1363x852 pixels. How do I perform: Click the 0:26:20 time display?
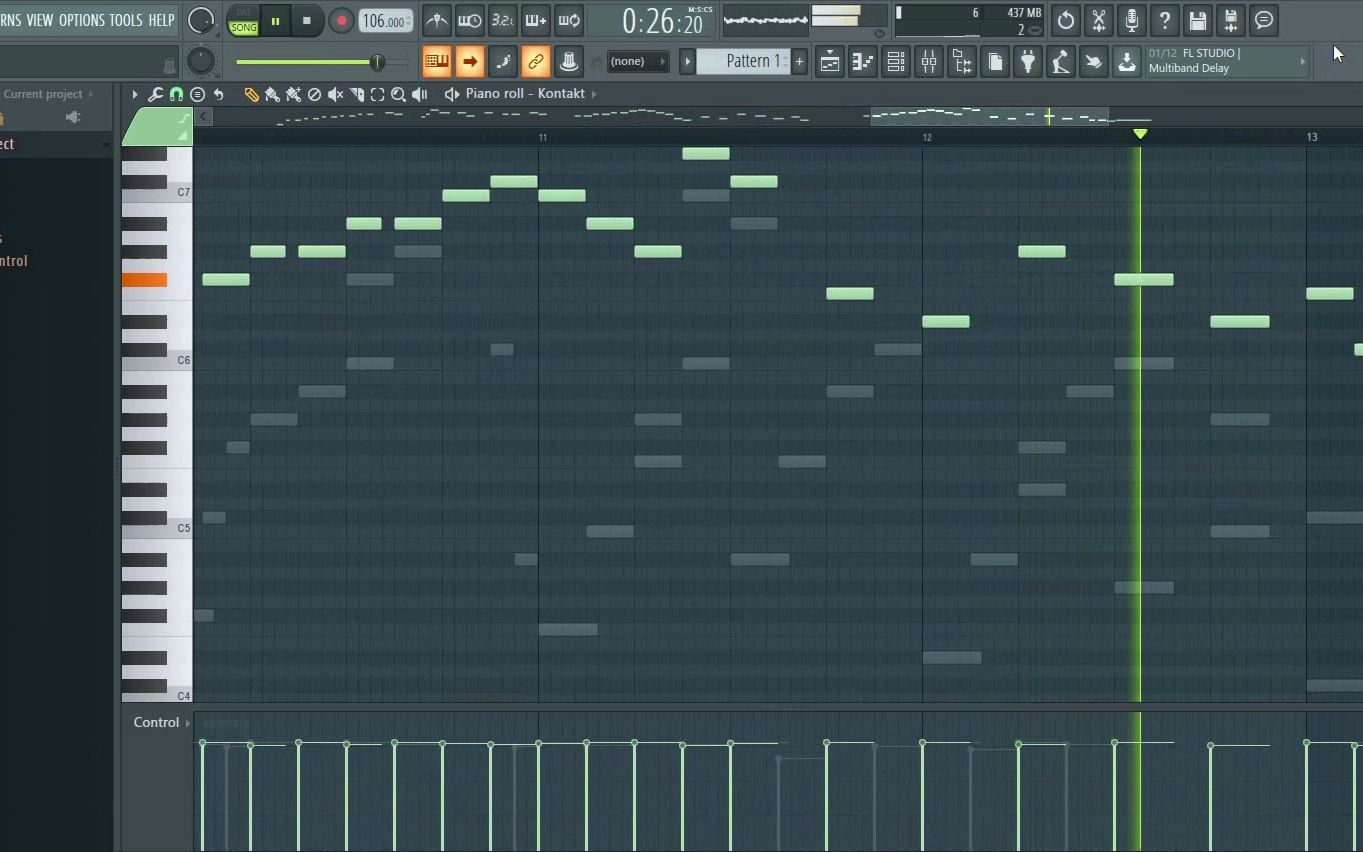pos(662,21)
